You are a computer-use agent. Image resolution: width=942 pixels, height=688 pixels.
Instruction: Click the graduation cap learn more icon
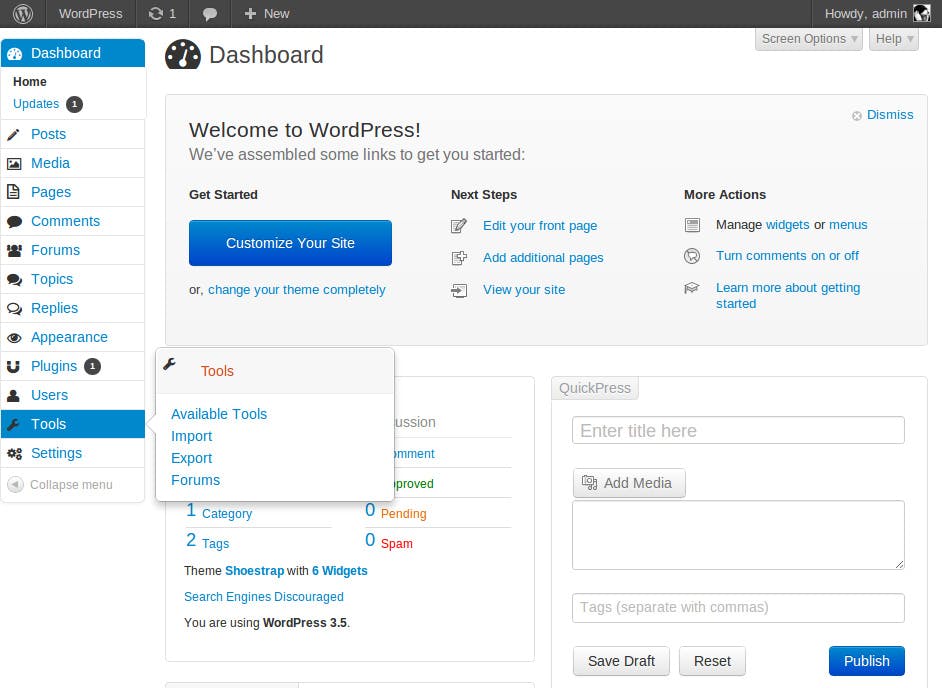click(x=691, y=288)
